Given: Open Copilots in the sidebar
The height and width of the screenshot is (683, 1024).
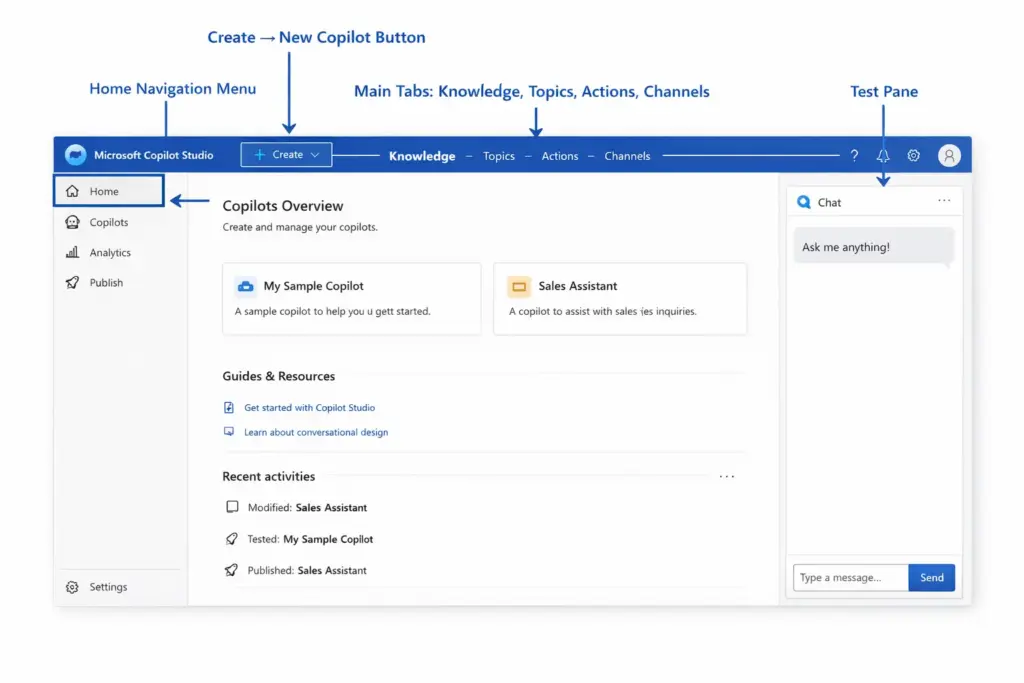Looking at the screenshot, I should pos(109,222).
